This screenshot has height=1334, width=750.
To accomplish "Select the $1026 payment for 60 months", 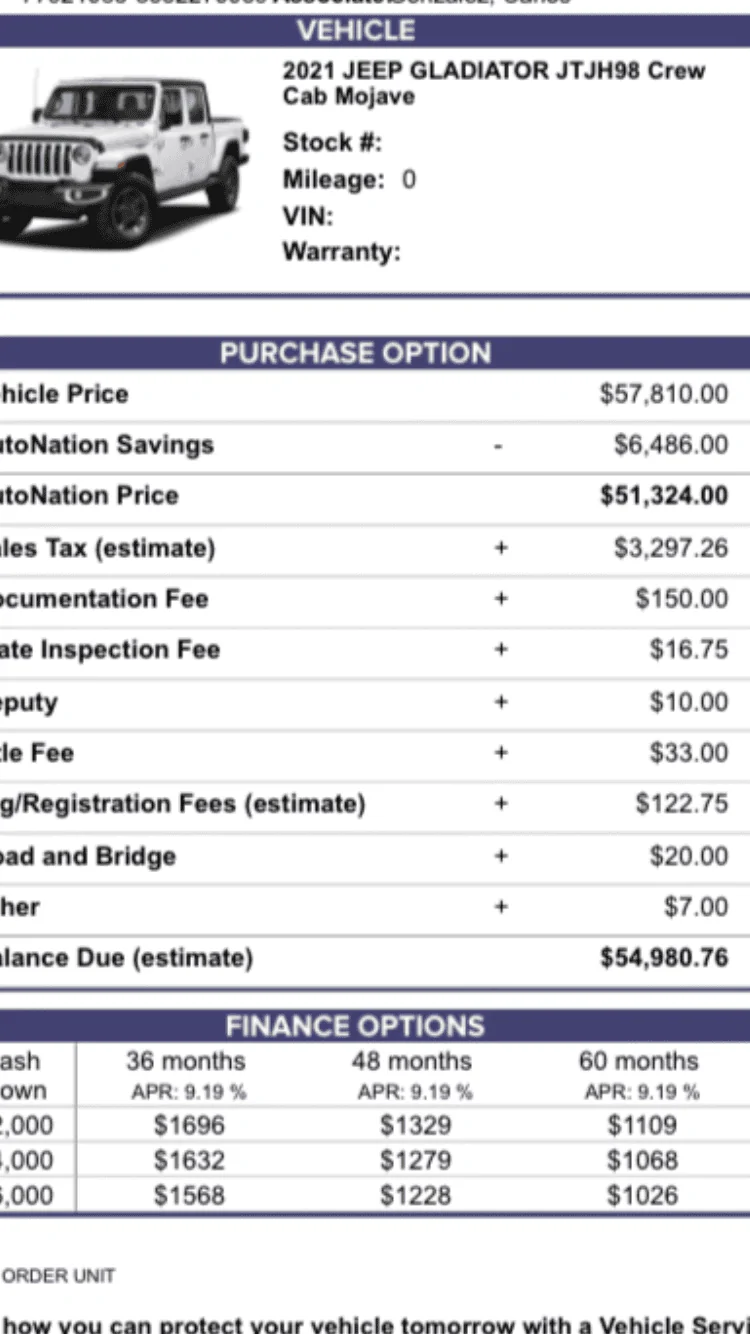I will coord(642,1195).
